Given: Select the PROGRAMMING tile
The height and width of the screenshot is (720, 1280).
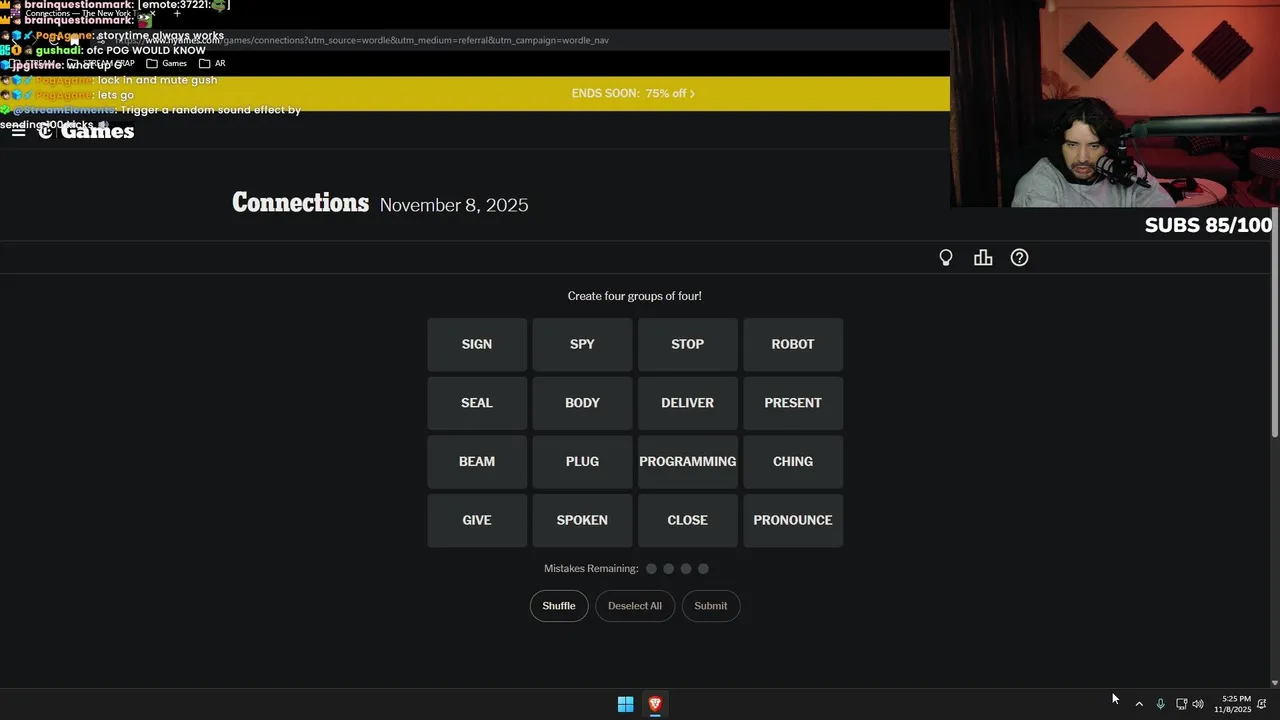Looking at the screenshot, I should (x=688, y=462).
